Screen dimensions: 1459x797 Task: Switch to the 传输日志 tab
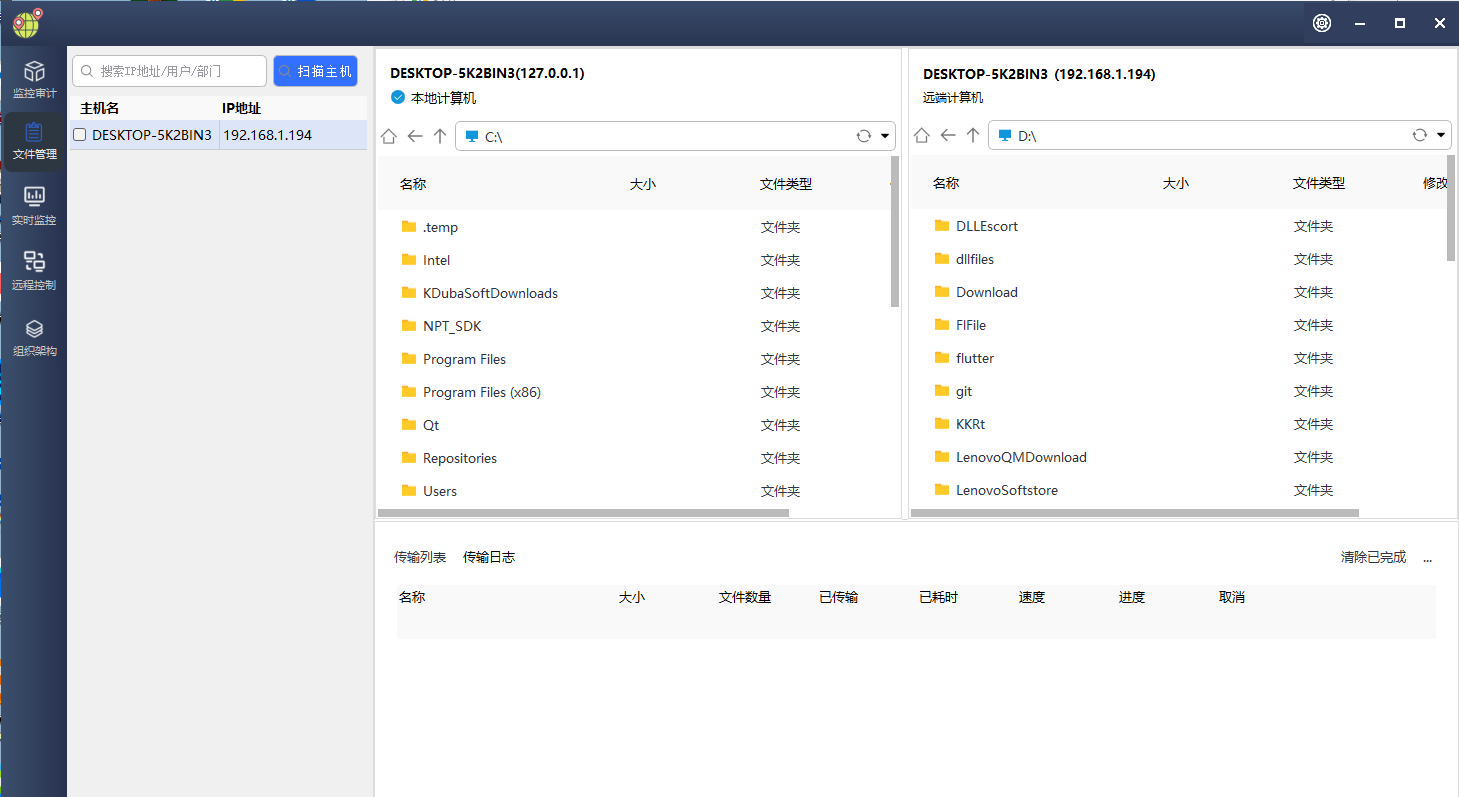(489, 557)
